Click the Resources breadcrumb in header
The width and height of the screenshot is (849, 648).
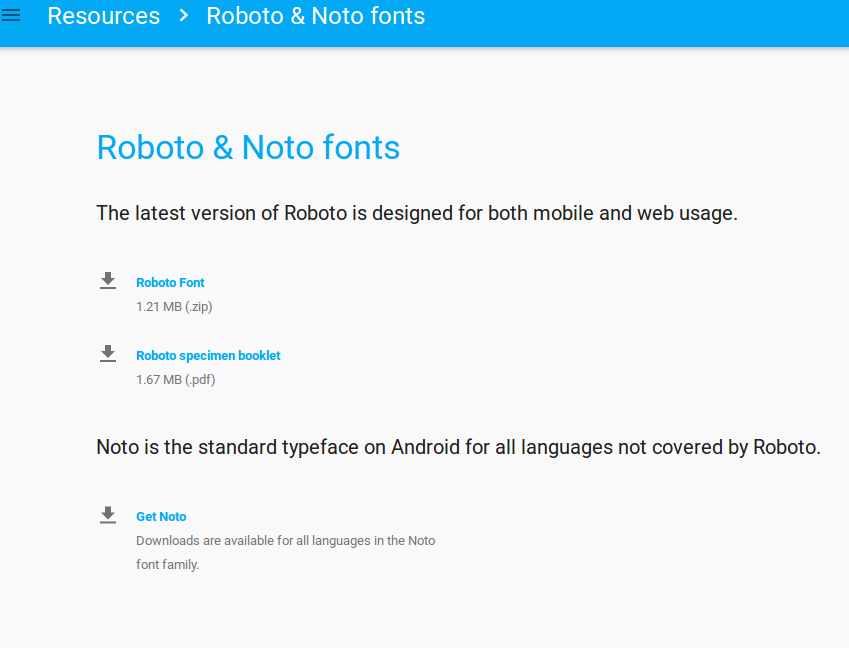[x=103, y=17]
